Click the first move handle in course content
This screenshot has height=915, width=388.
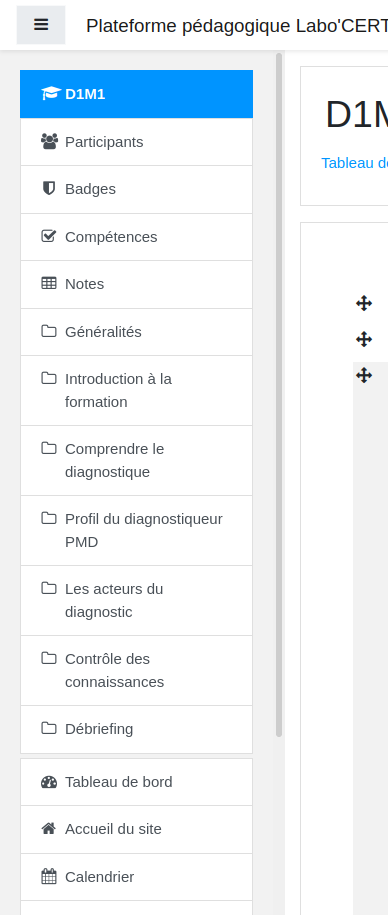pyautogui.click(x=364, y=303)
